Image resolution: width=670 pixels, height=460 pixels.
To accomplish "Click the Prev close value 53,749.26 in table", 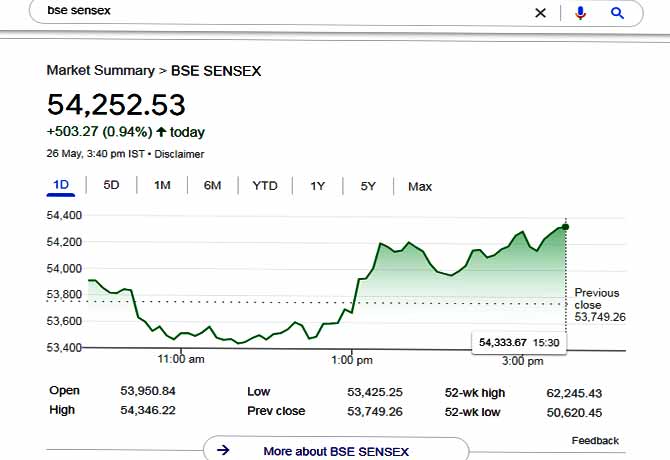I will [375, 411].
